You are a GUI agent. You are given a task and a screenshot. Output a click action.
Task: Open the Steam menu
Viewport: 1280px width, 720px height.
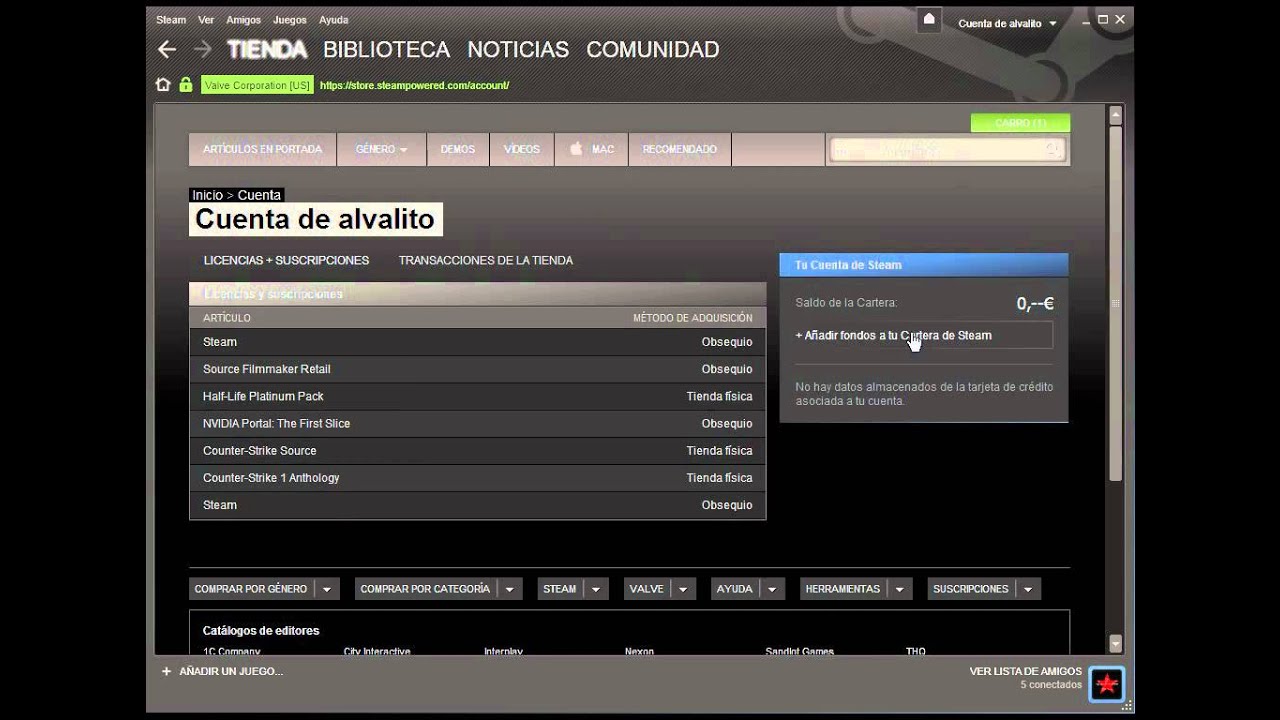click(x=171, y=20)
